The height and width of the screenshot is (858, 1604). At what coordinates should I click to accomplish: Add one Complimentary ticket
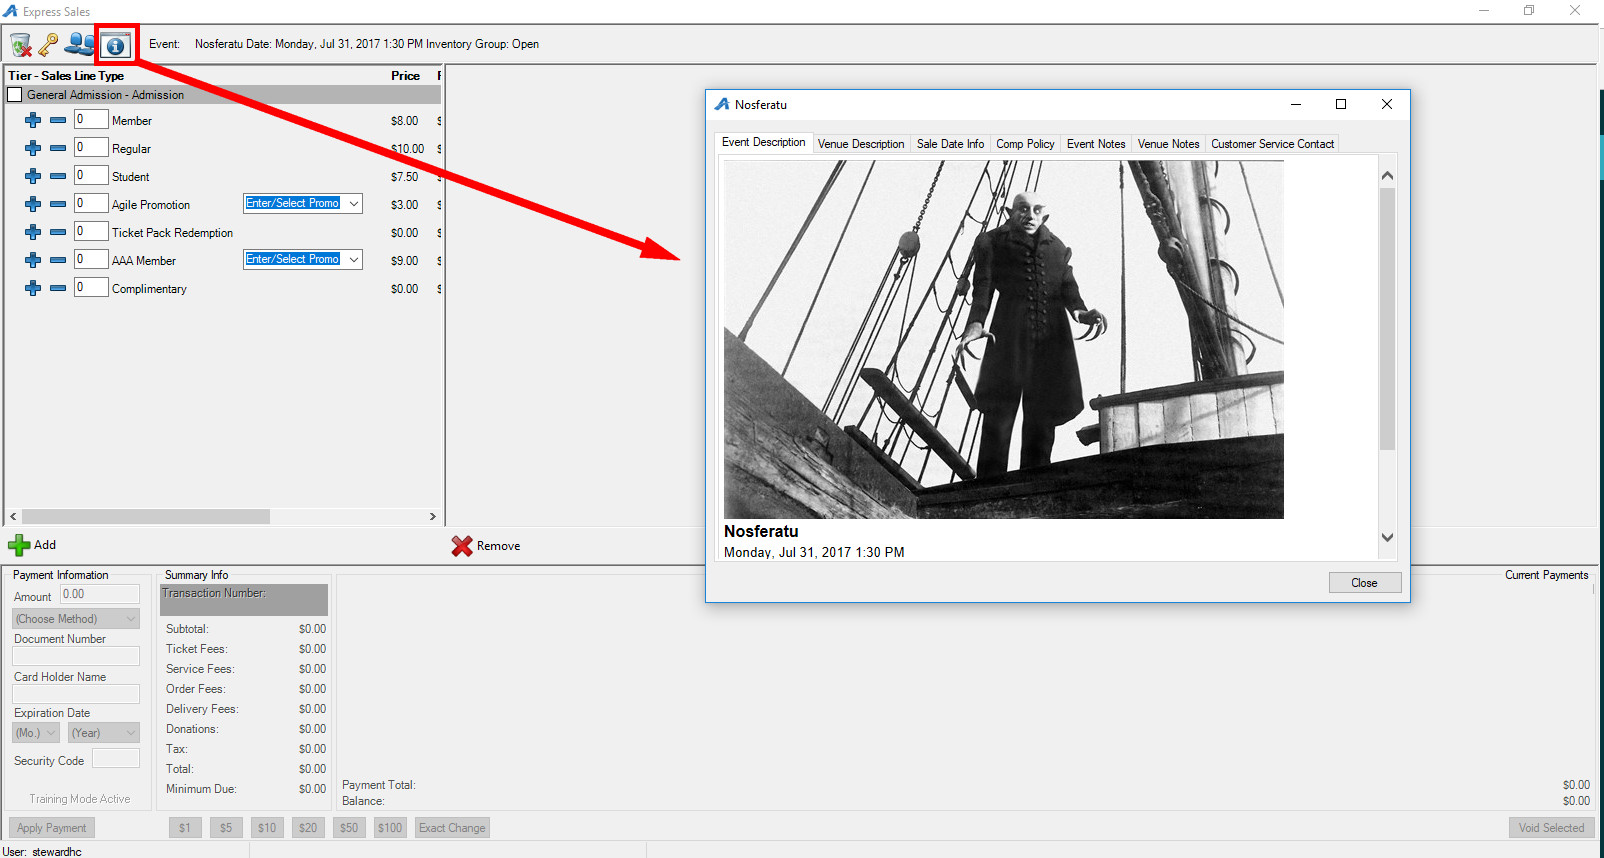33,288
